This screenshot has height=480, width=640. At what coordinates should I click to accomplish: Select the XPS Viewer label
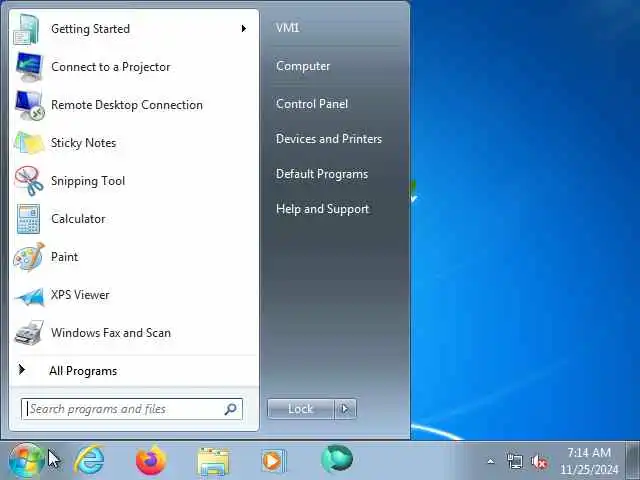point(80,295)
